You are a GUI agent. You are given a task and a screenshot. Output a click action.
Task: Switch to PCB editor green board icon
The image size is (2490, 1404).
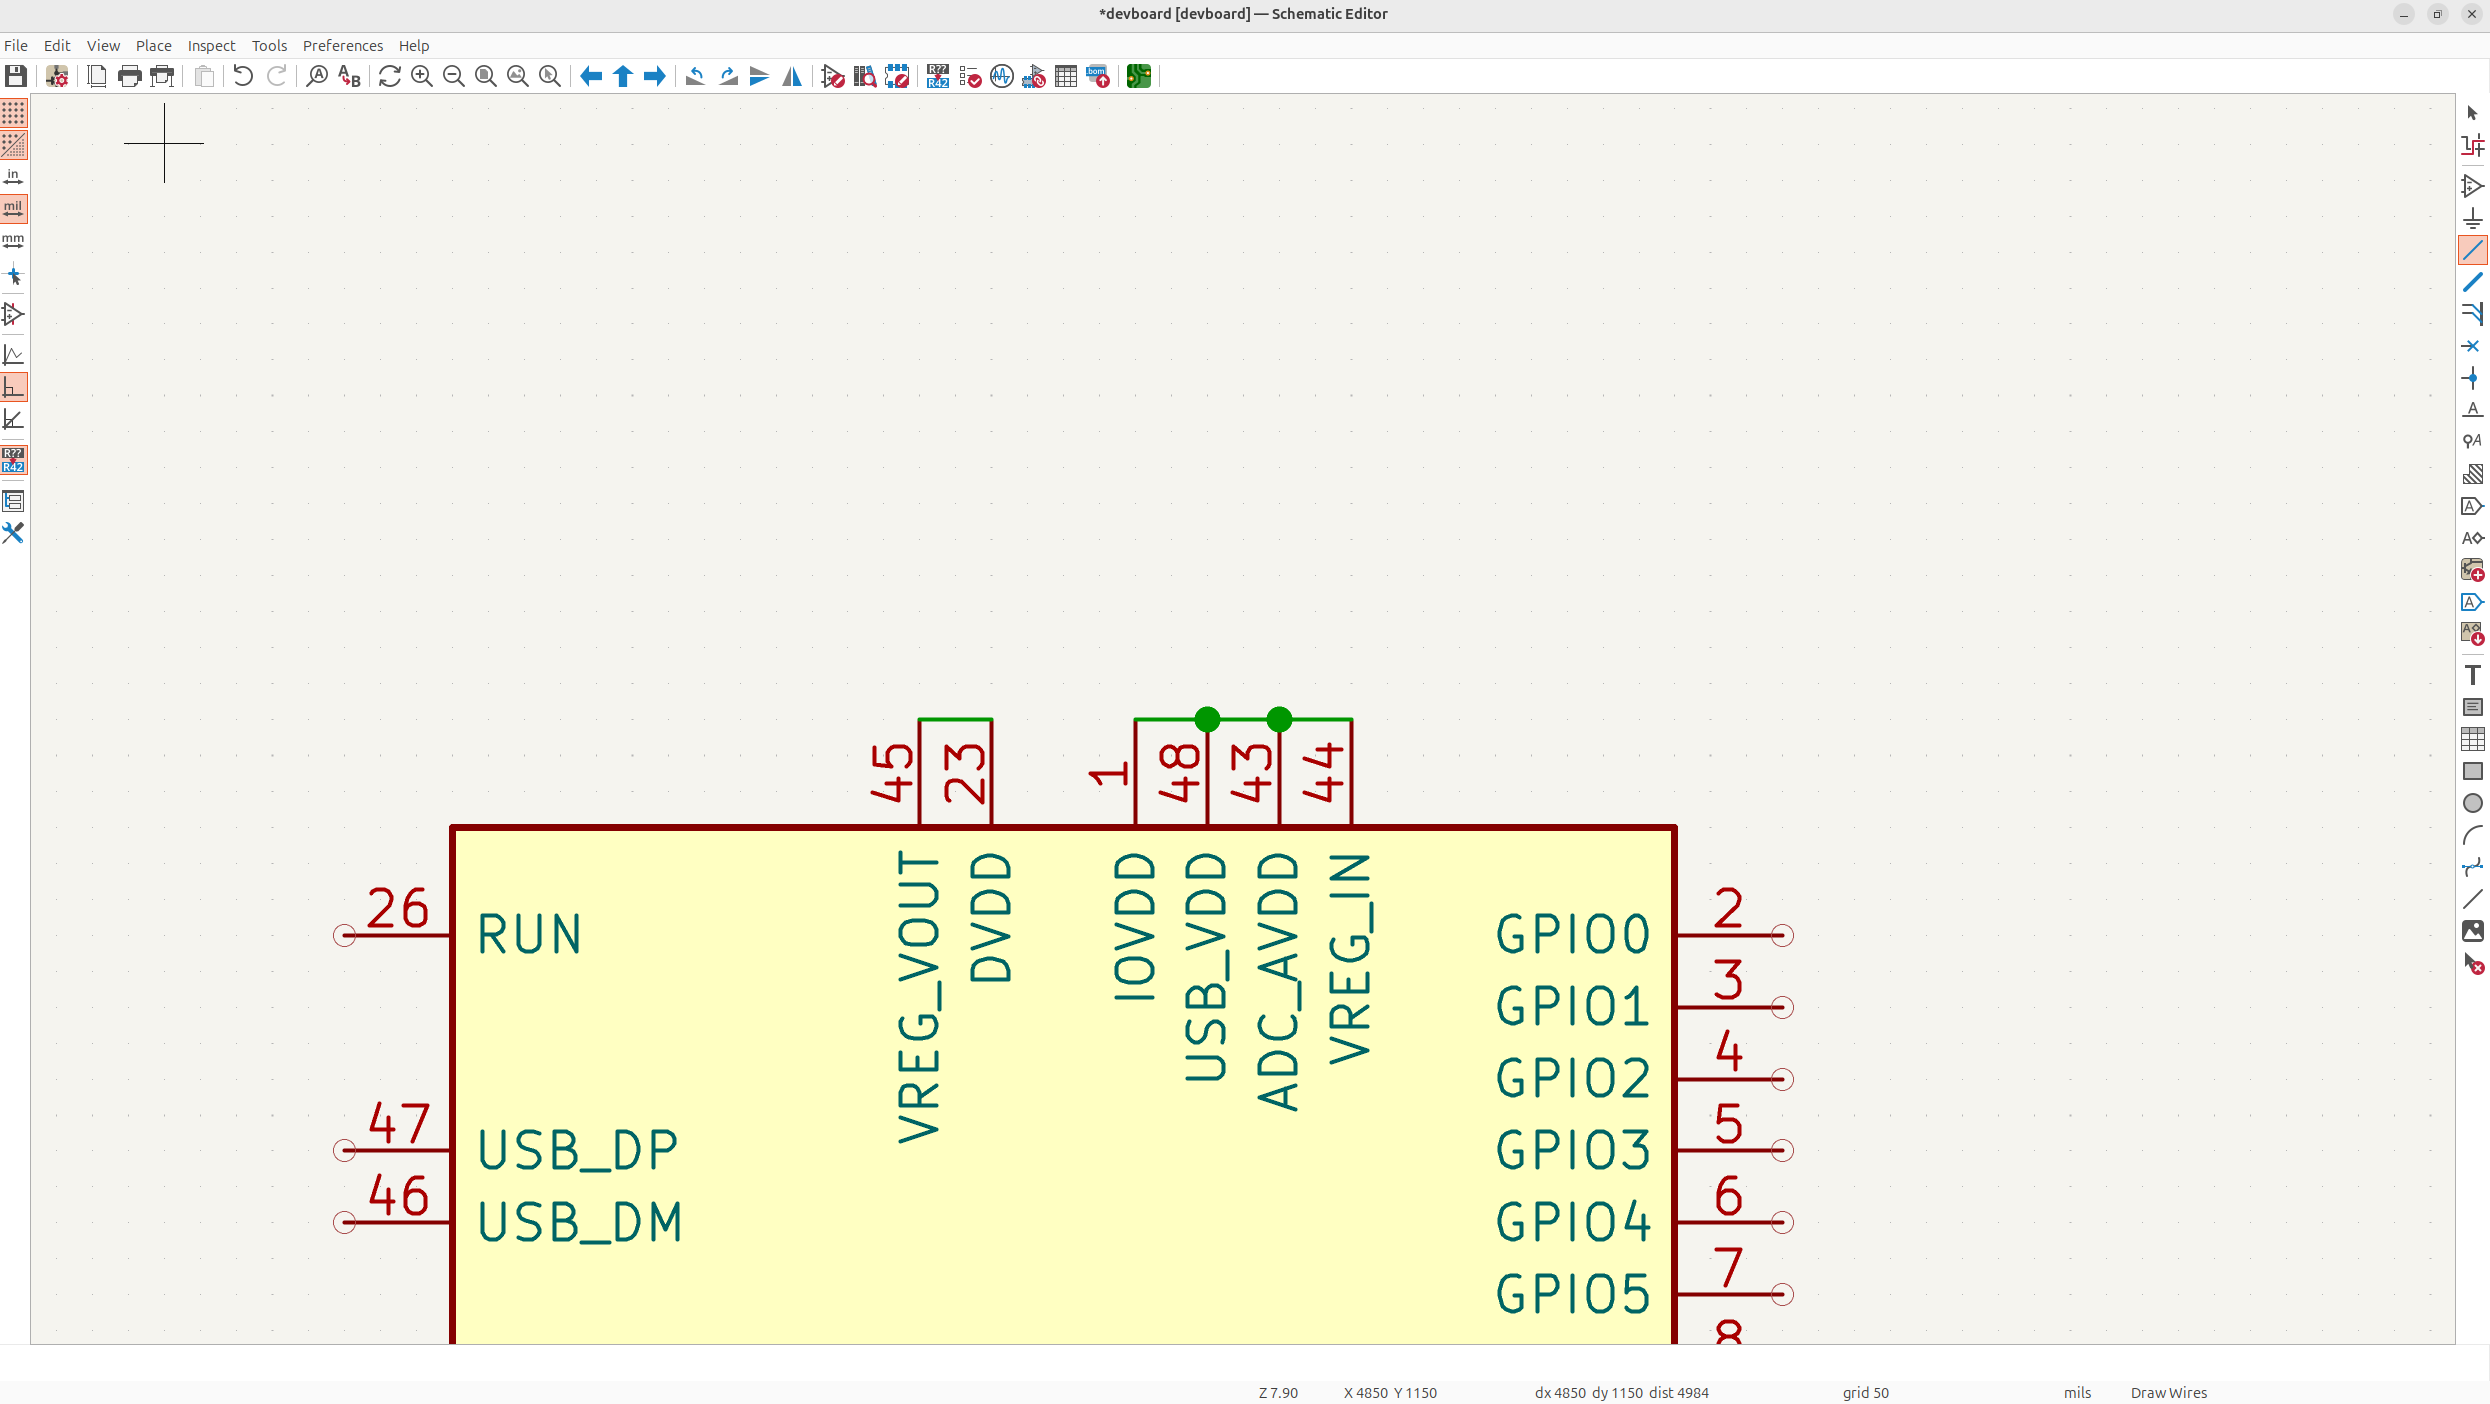click(1138, 76)
